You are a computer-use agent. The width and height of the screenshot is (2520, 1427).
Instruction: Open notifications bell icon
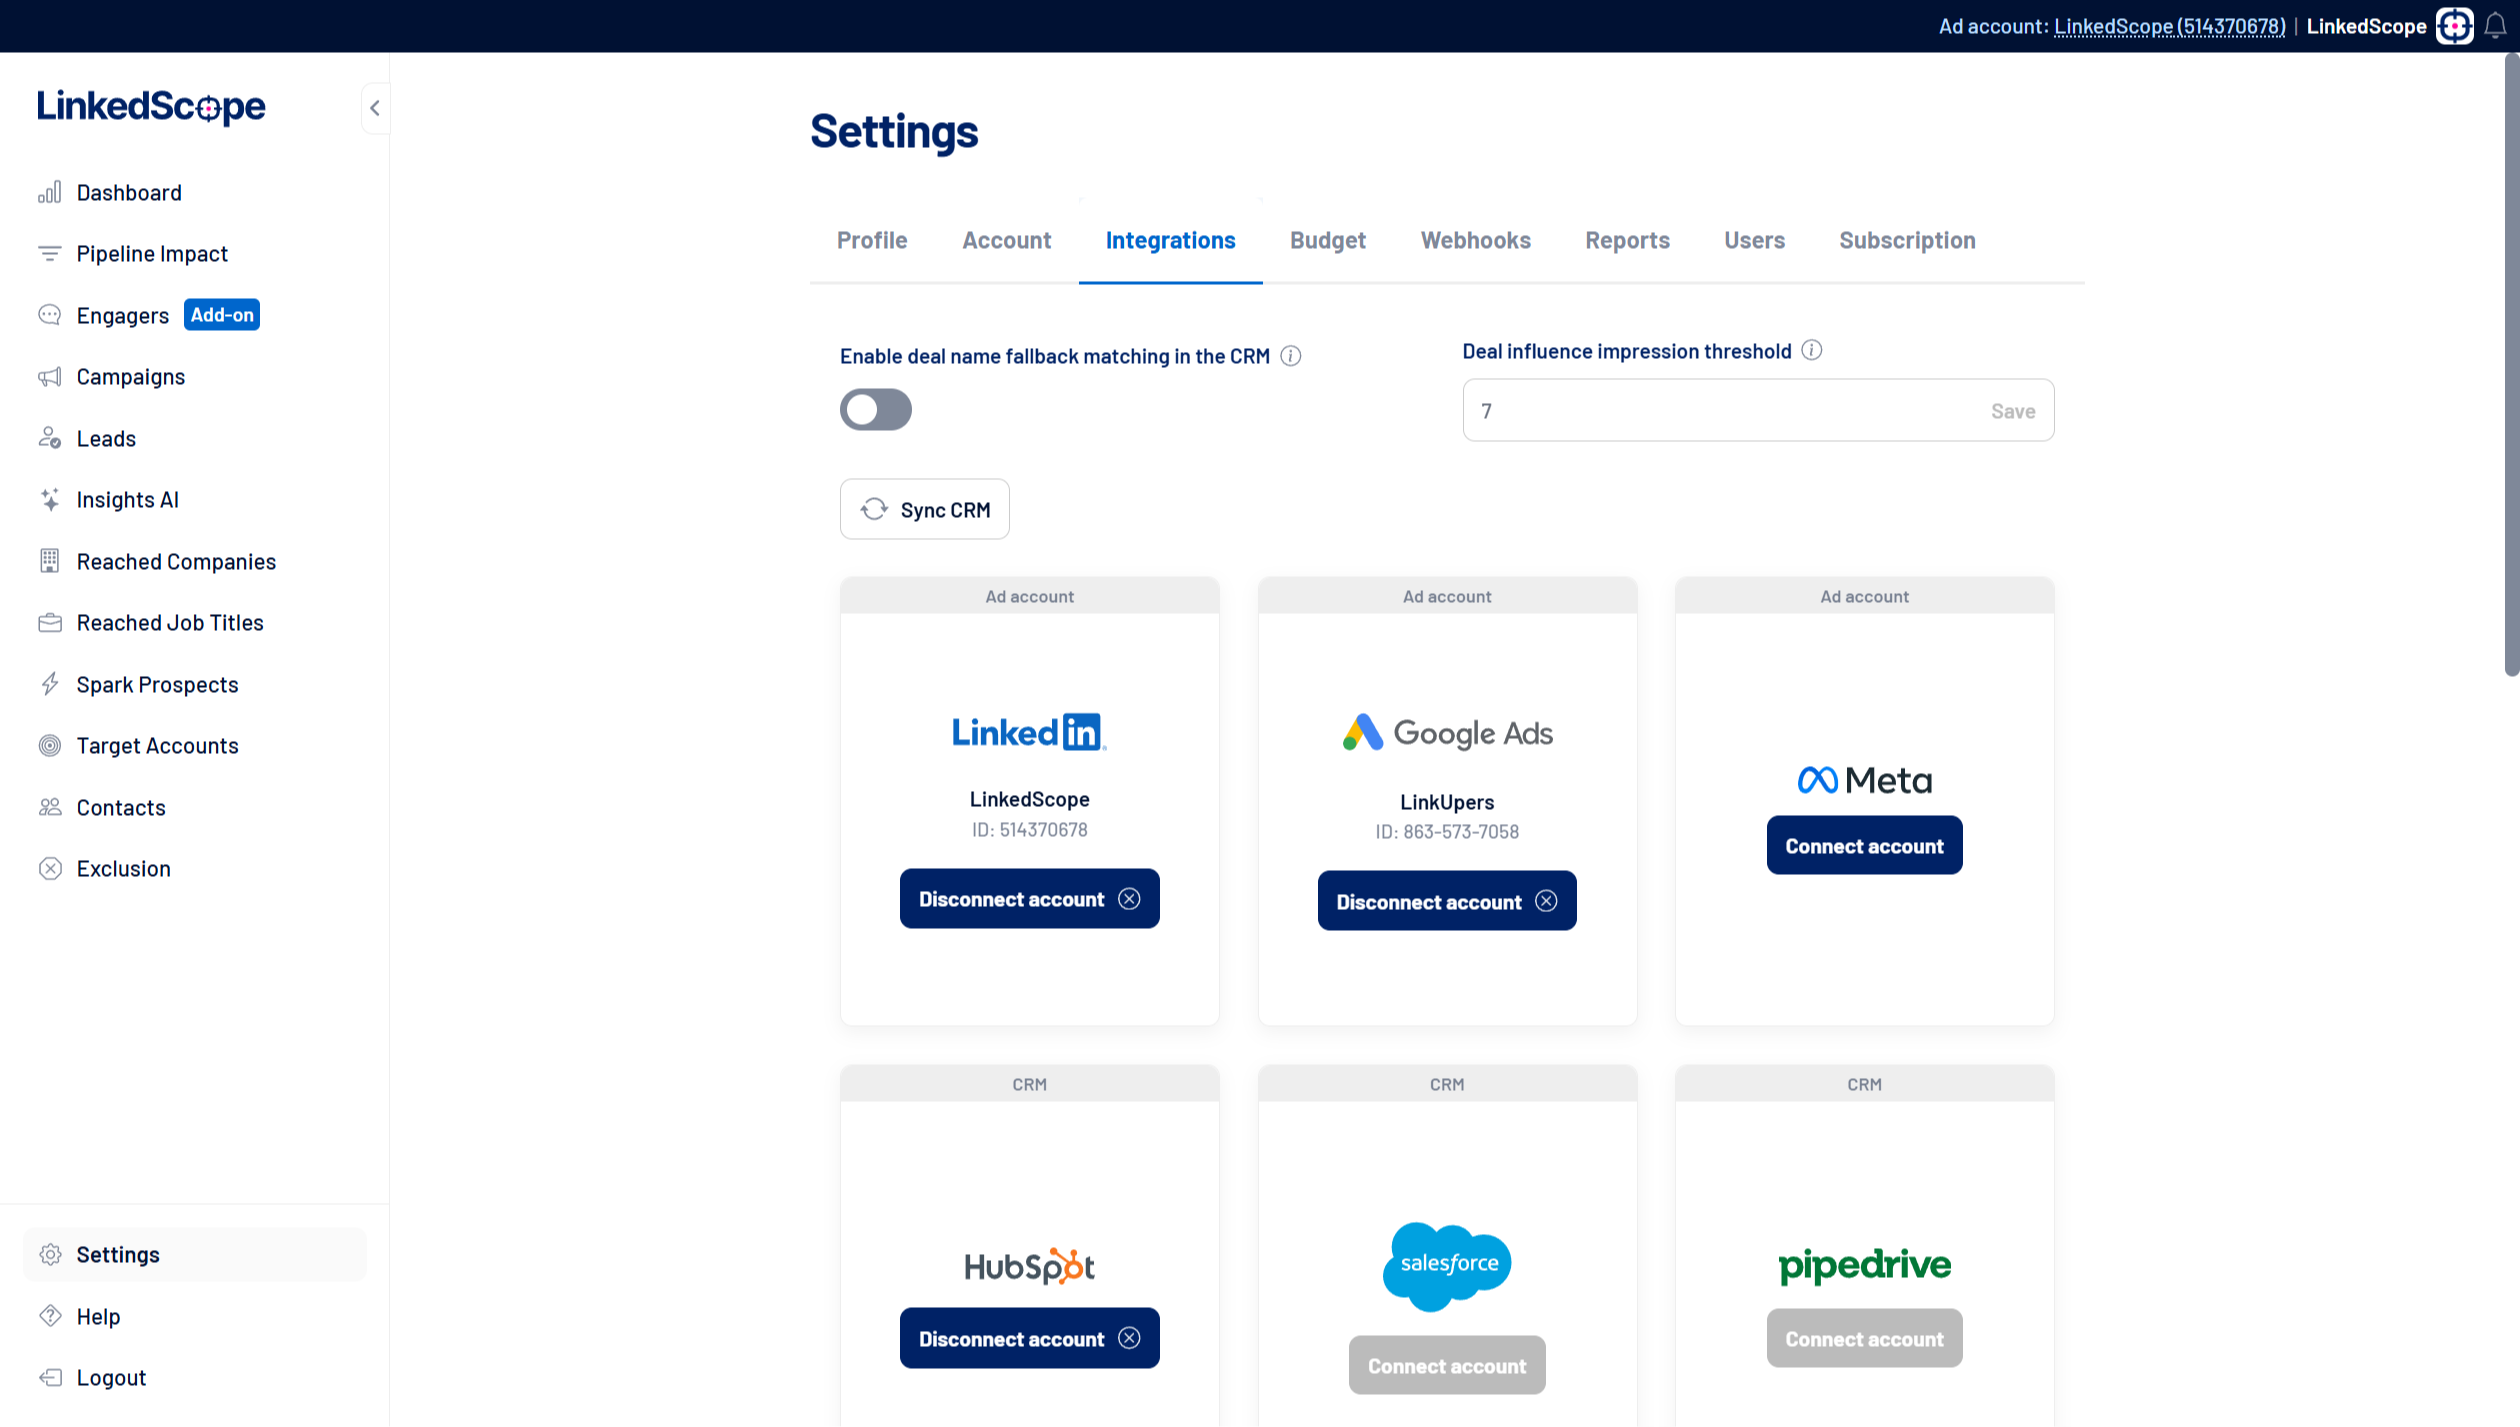point(2496,26)
